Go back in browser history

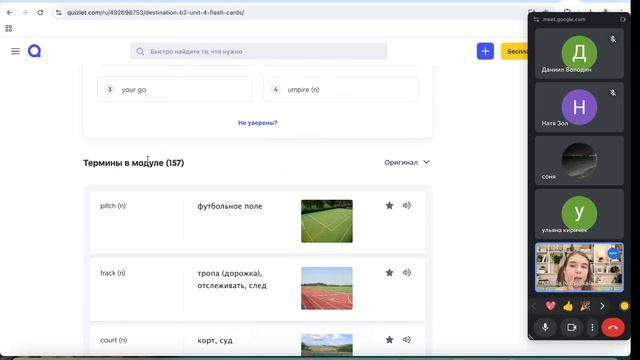click(x=9, y=13)
